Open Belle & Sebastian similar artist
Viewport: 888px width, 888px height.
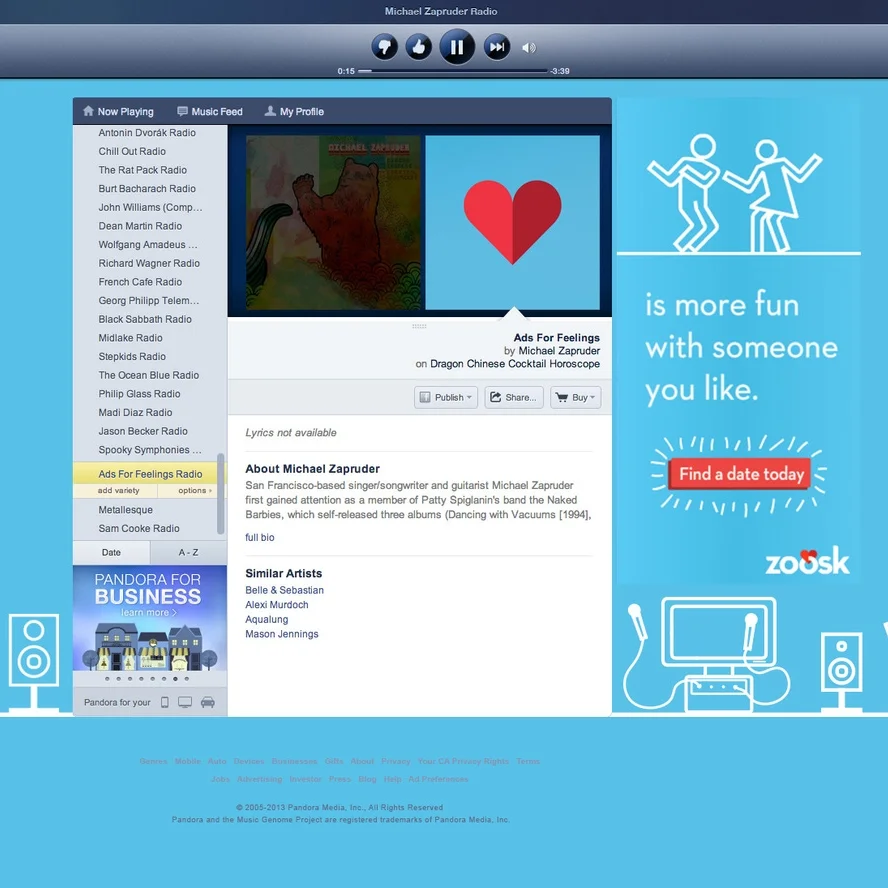284,590
